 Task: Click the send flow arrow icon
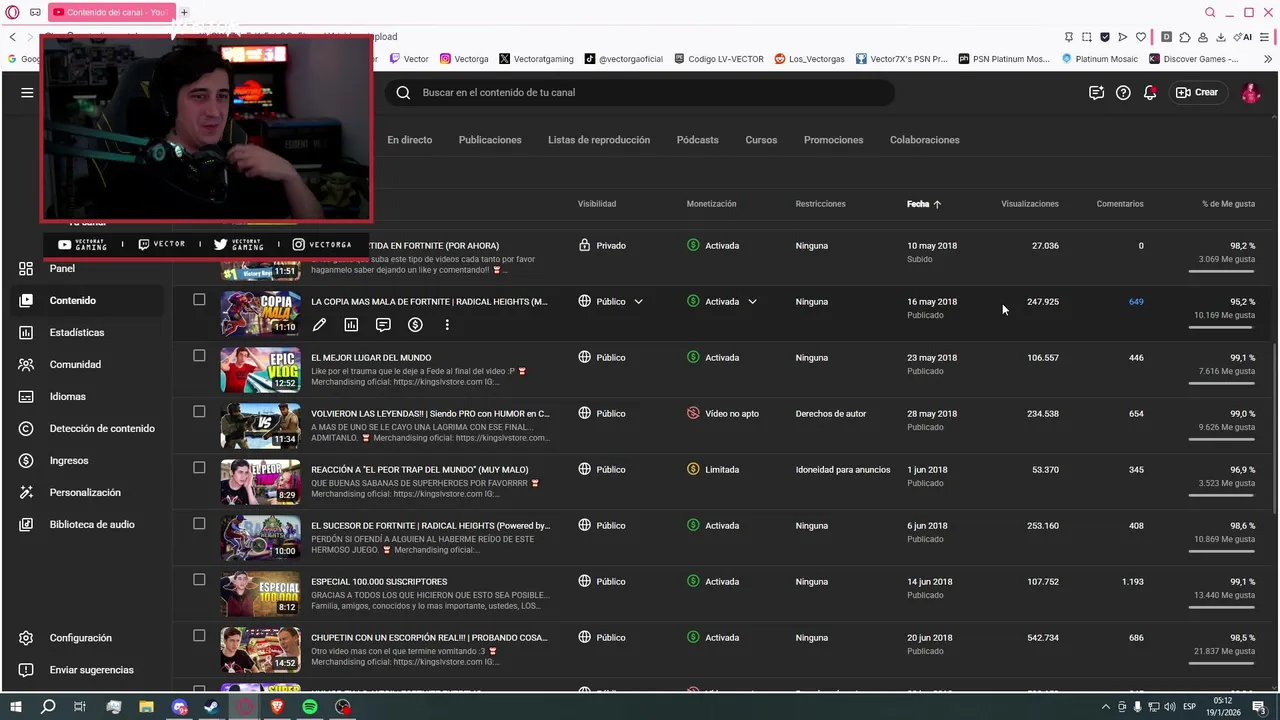(x=1123, y=37)
